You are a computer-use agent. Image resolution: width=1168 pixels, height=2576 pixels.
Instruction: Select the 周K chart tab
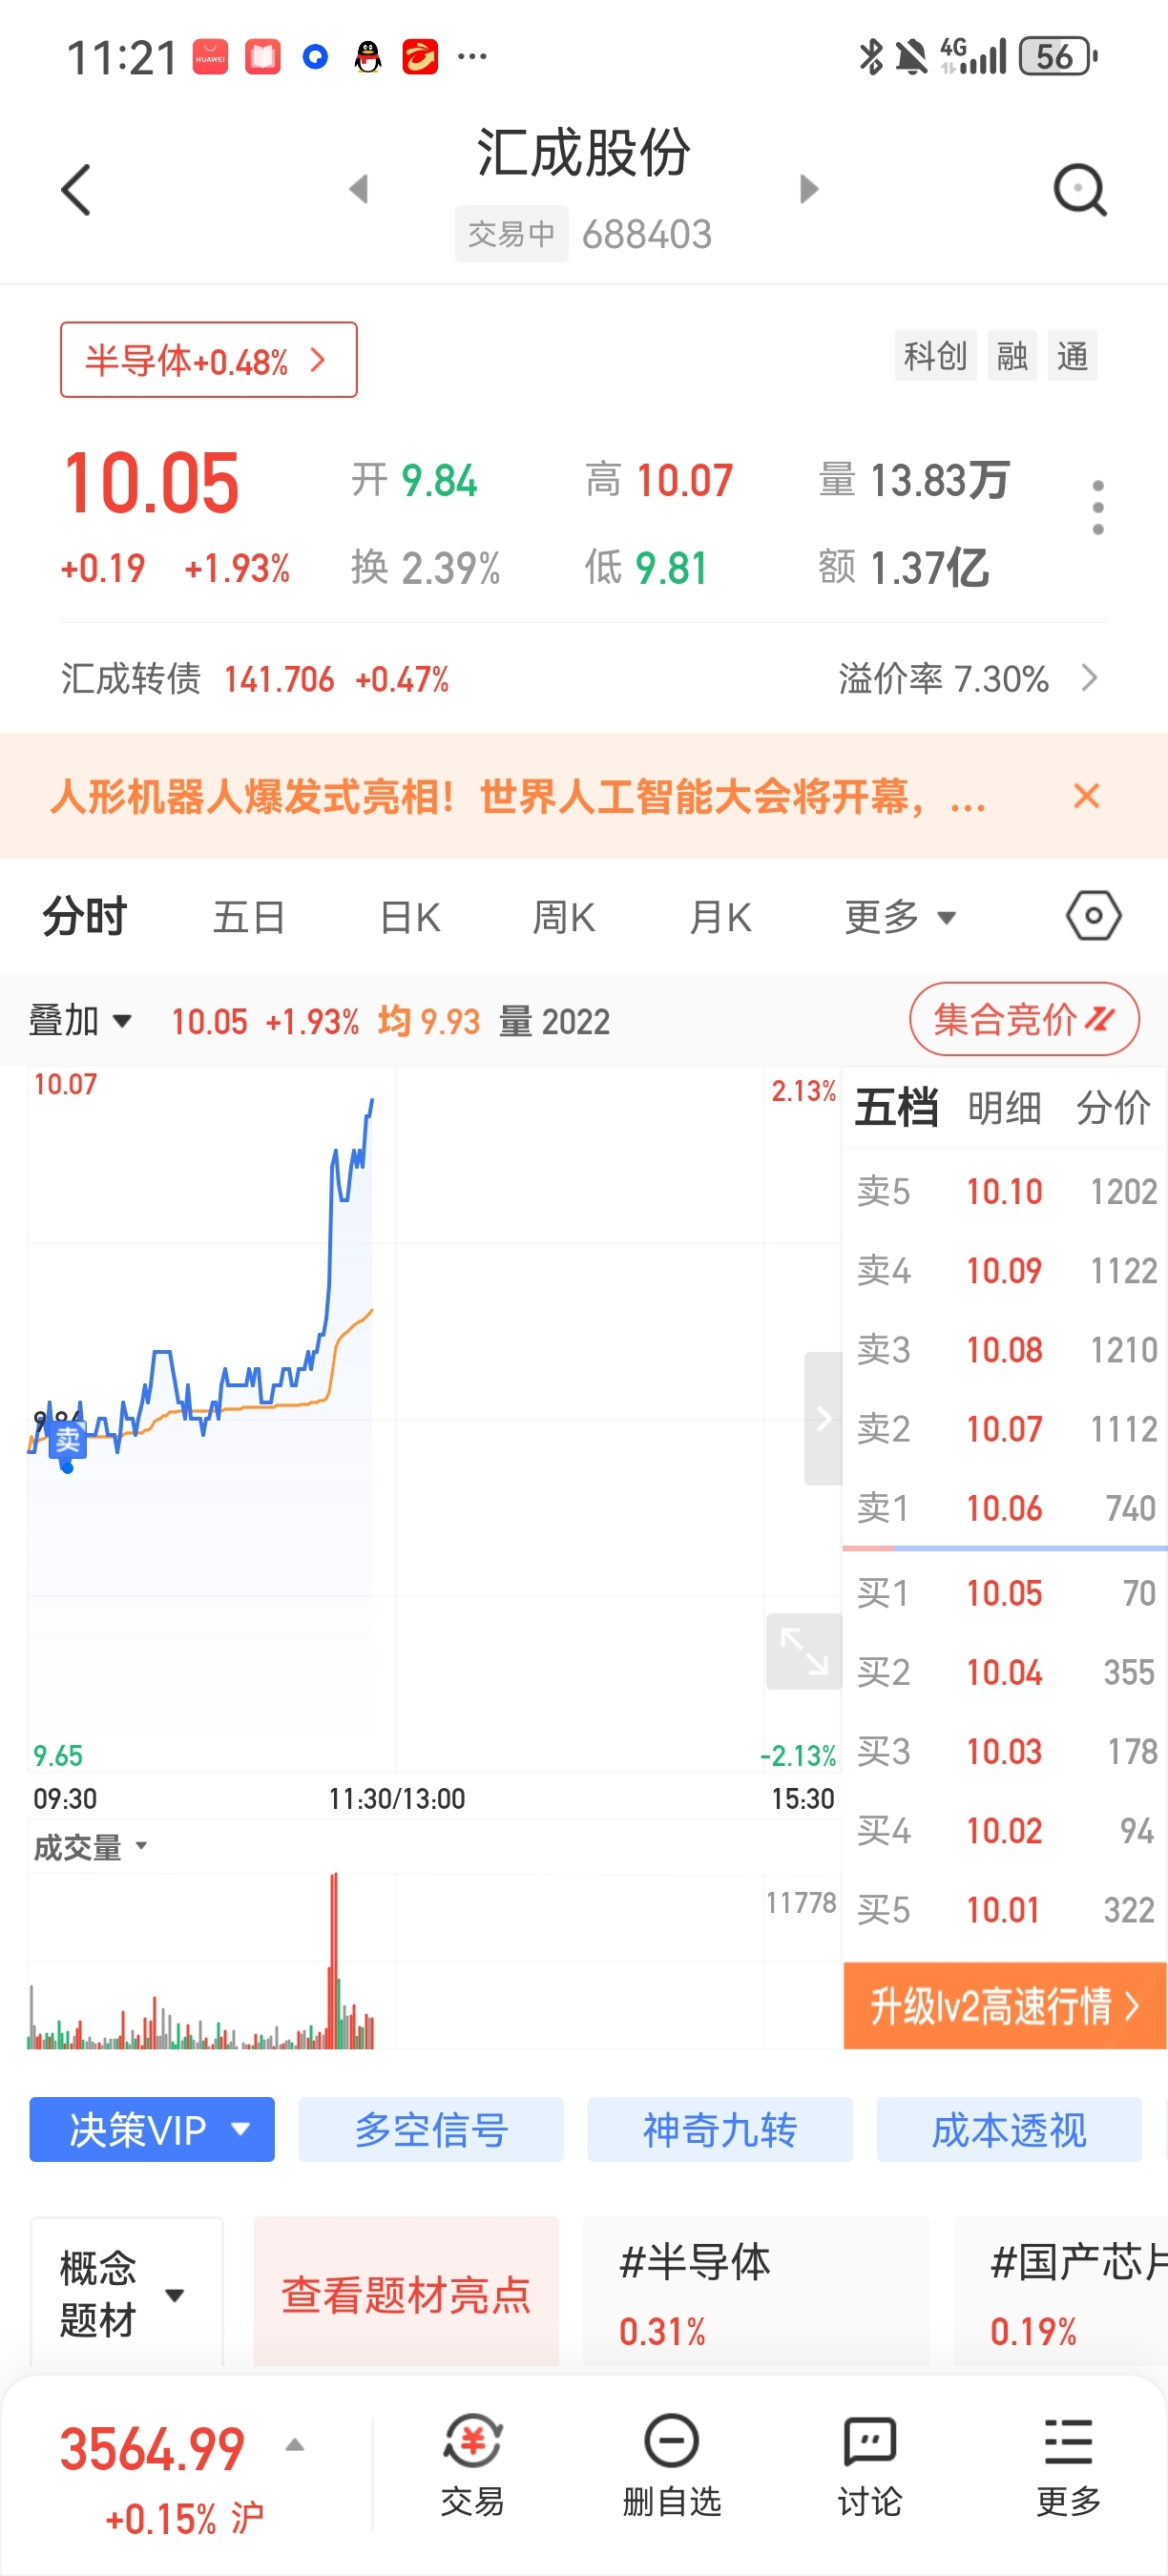point(564,916)
